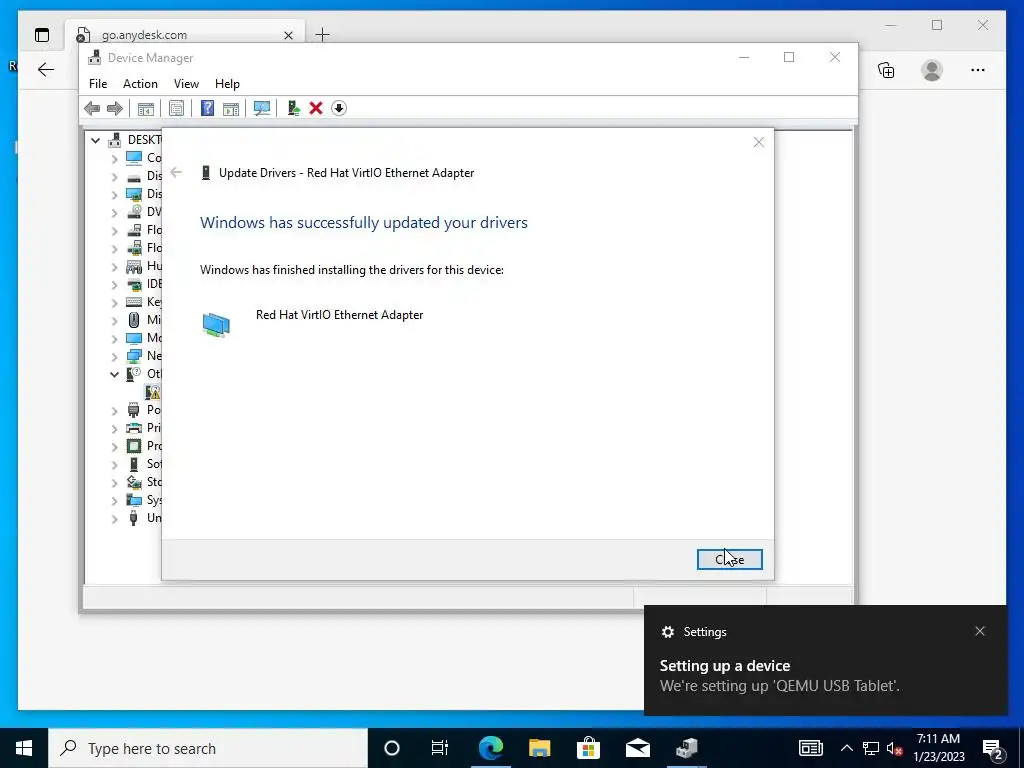
Task: Collapse the Other devices category
Action: click(x=114, y=374)
